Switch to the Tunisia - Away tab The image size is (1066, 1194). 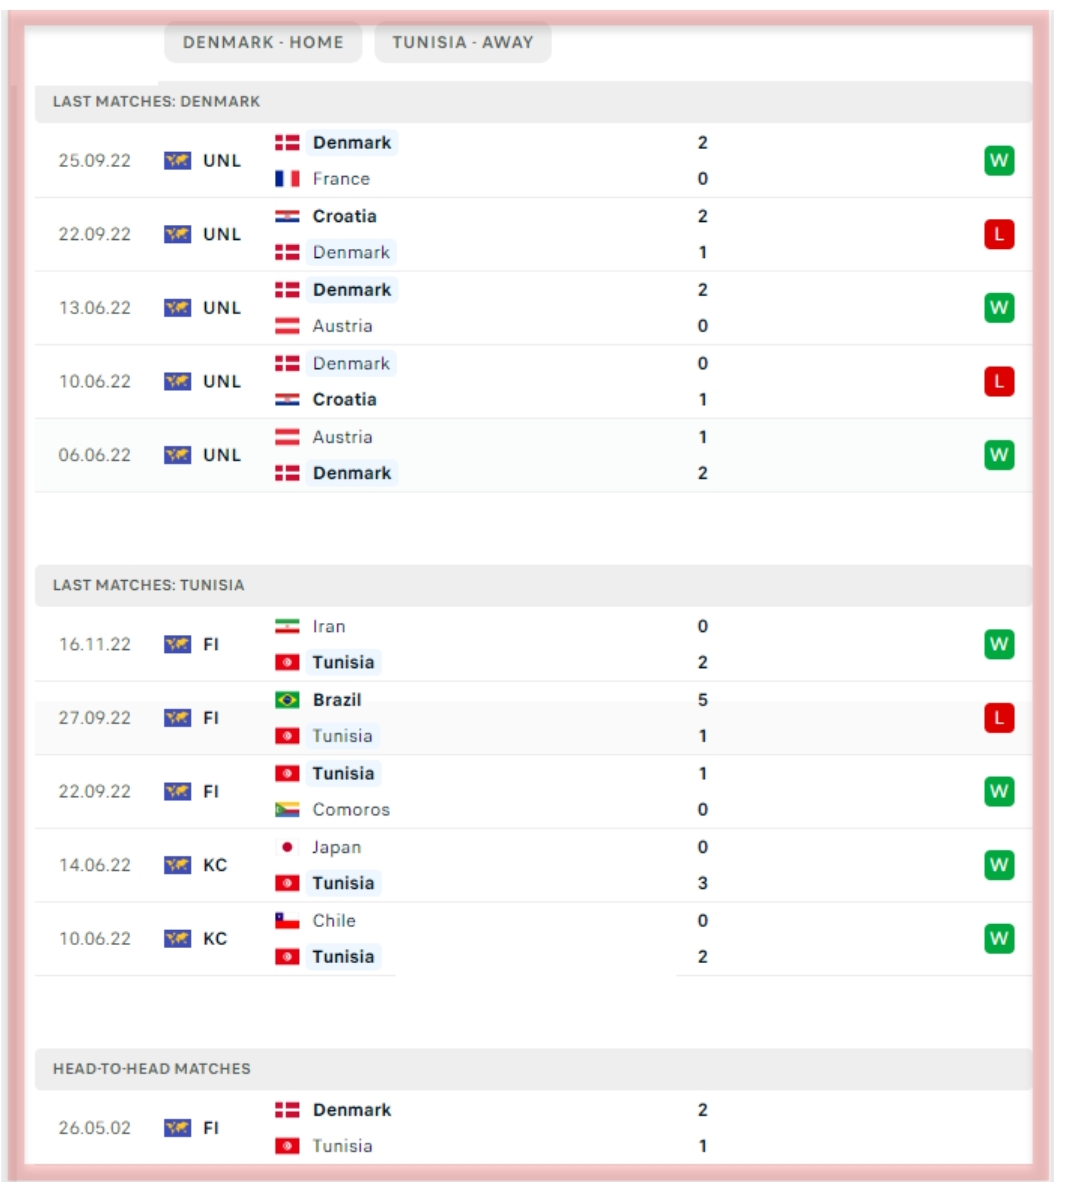pyautogui.click(x=462, y=42)
